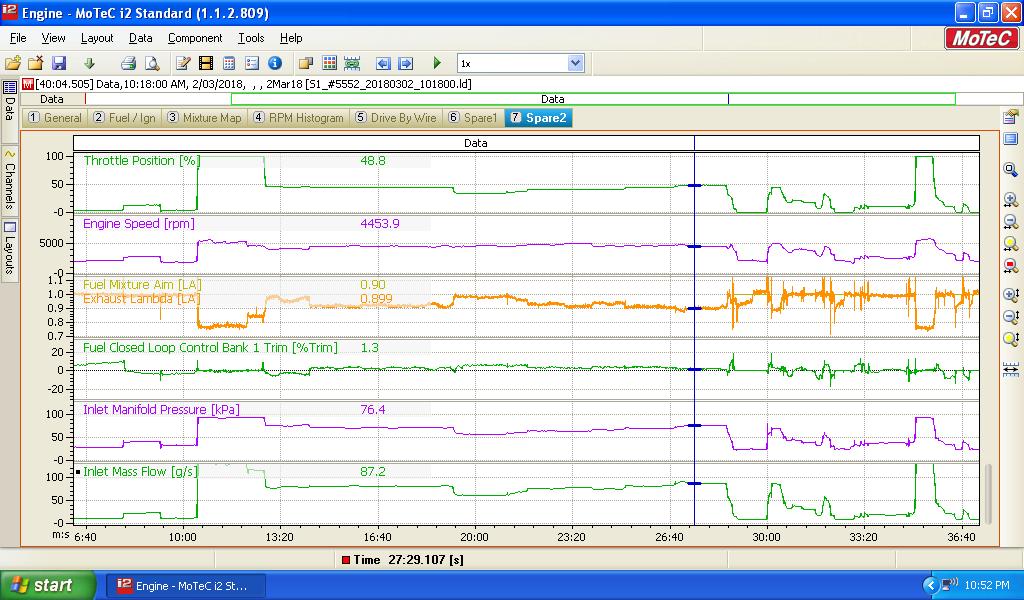Open the colored grid workbook icon
The image size is (1024, 600).
coord(329,63)
